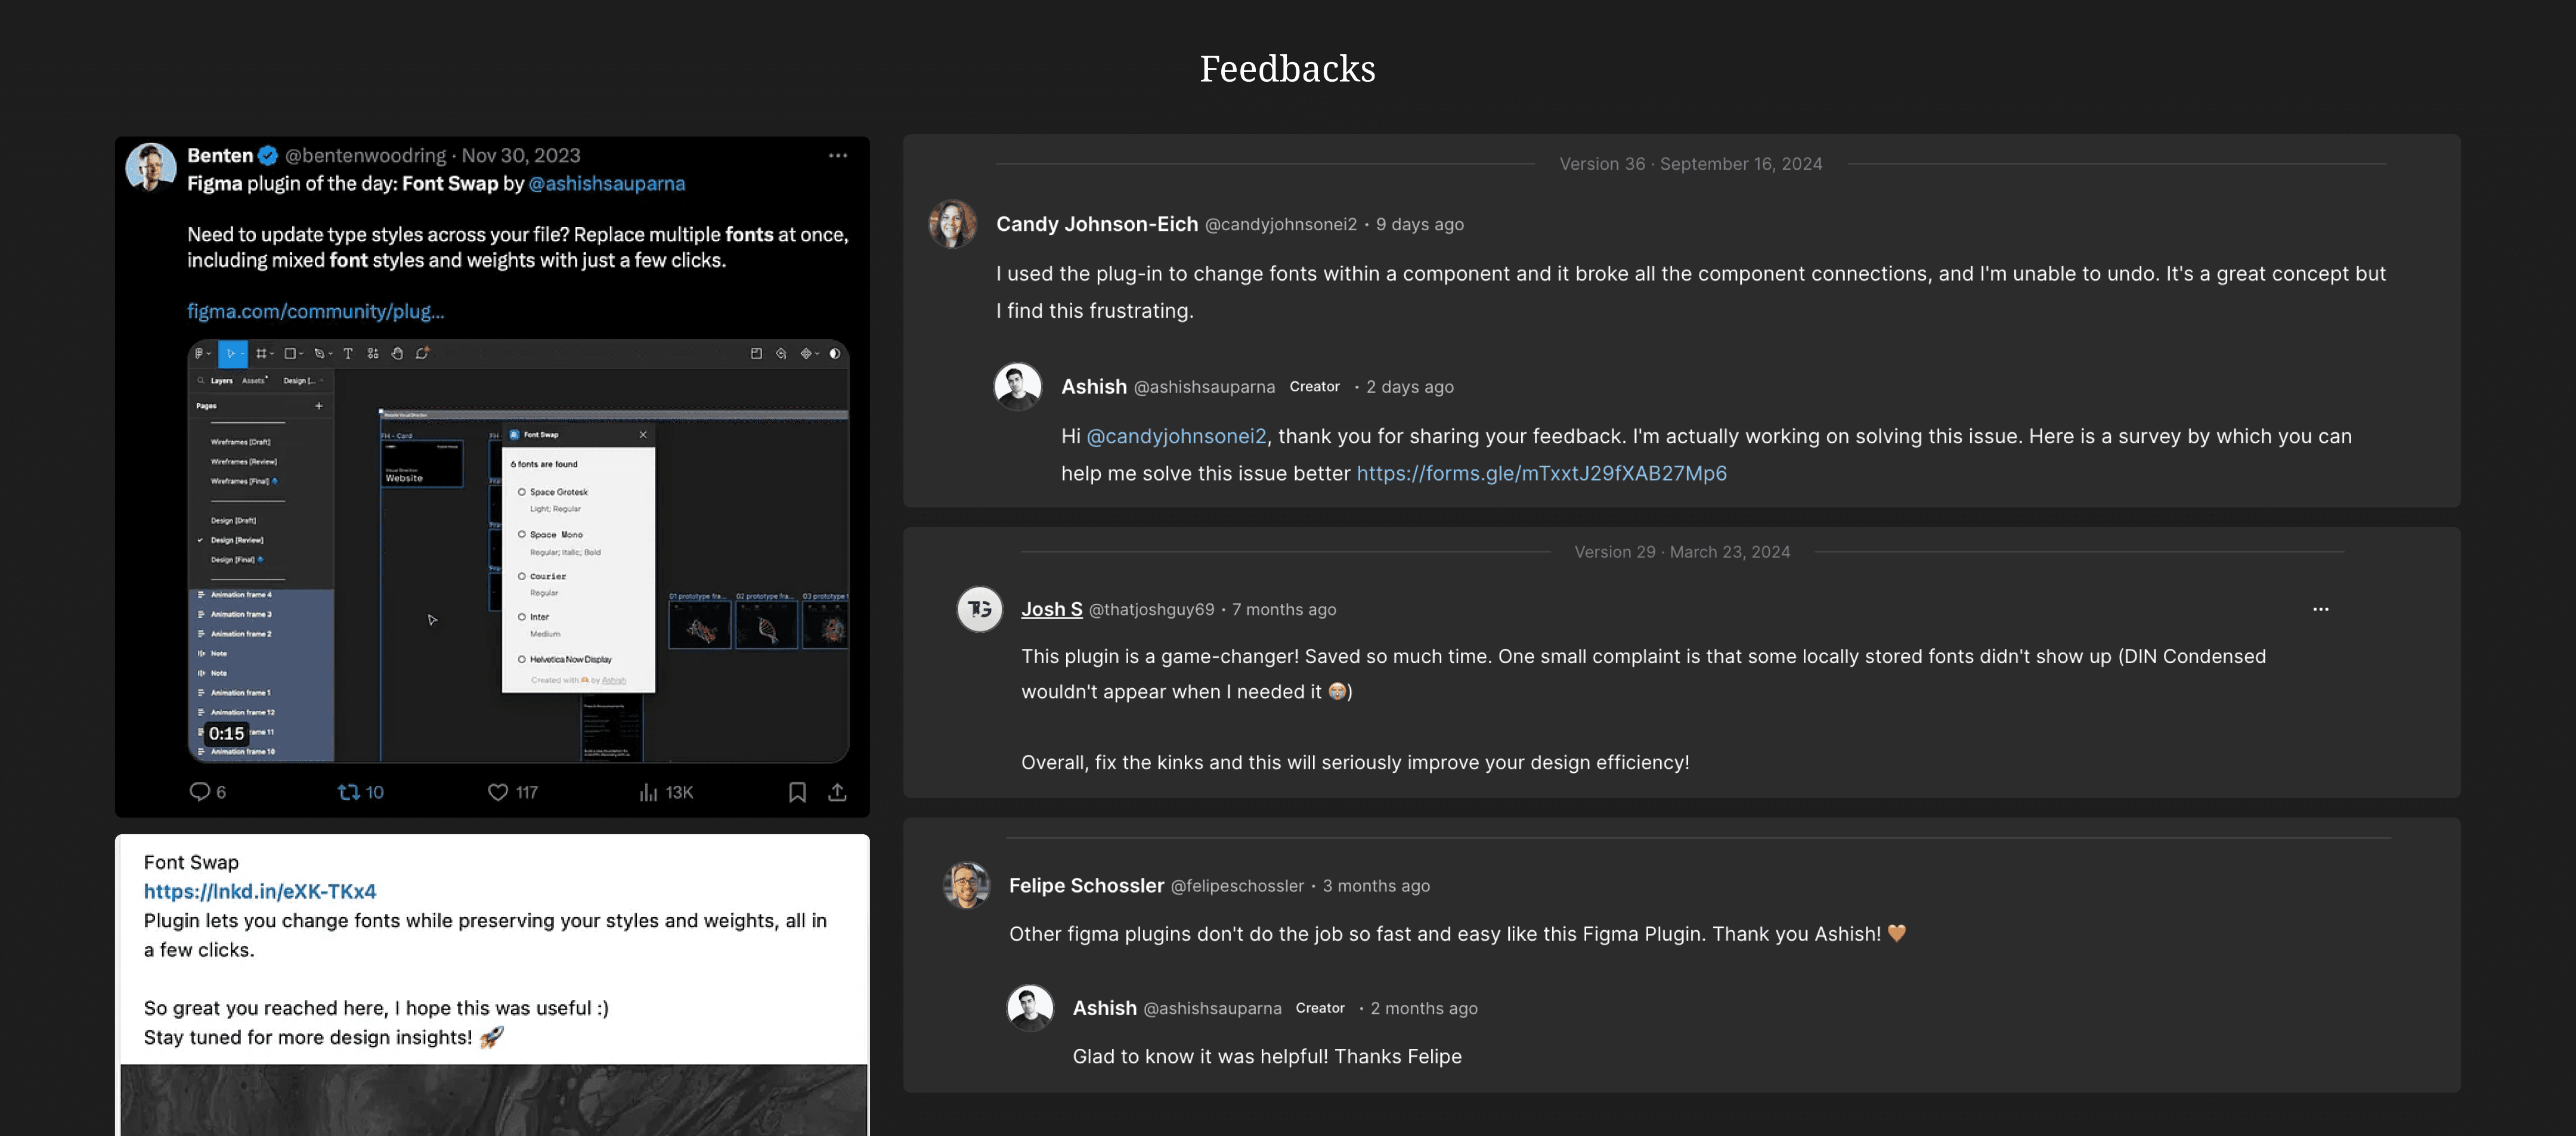Open the lnkd.in/eXK-TKx4 link
Screen dimensions: 2576x1136
coord(260,891)
